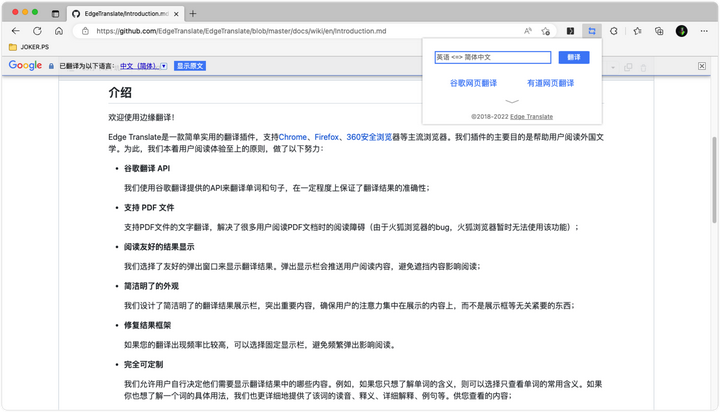Click the copy icon on the page toolbar
The height and width of the screenshot is (412, 720).
(628, 68)
